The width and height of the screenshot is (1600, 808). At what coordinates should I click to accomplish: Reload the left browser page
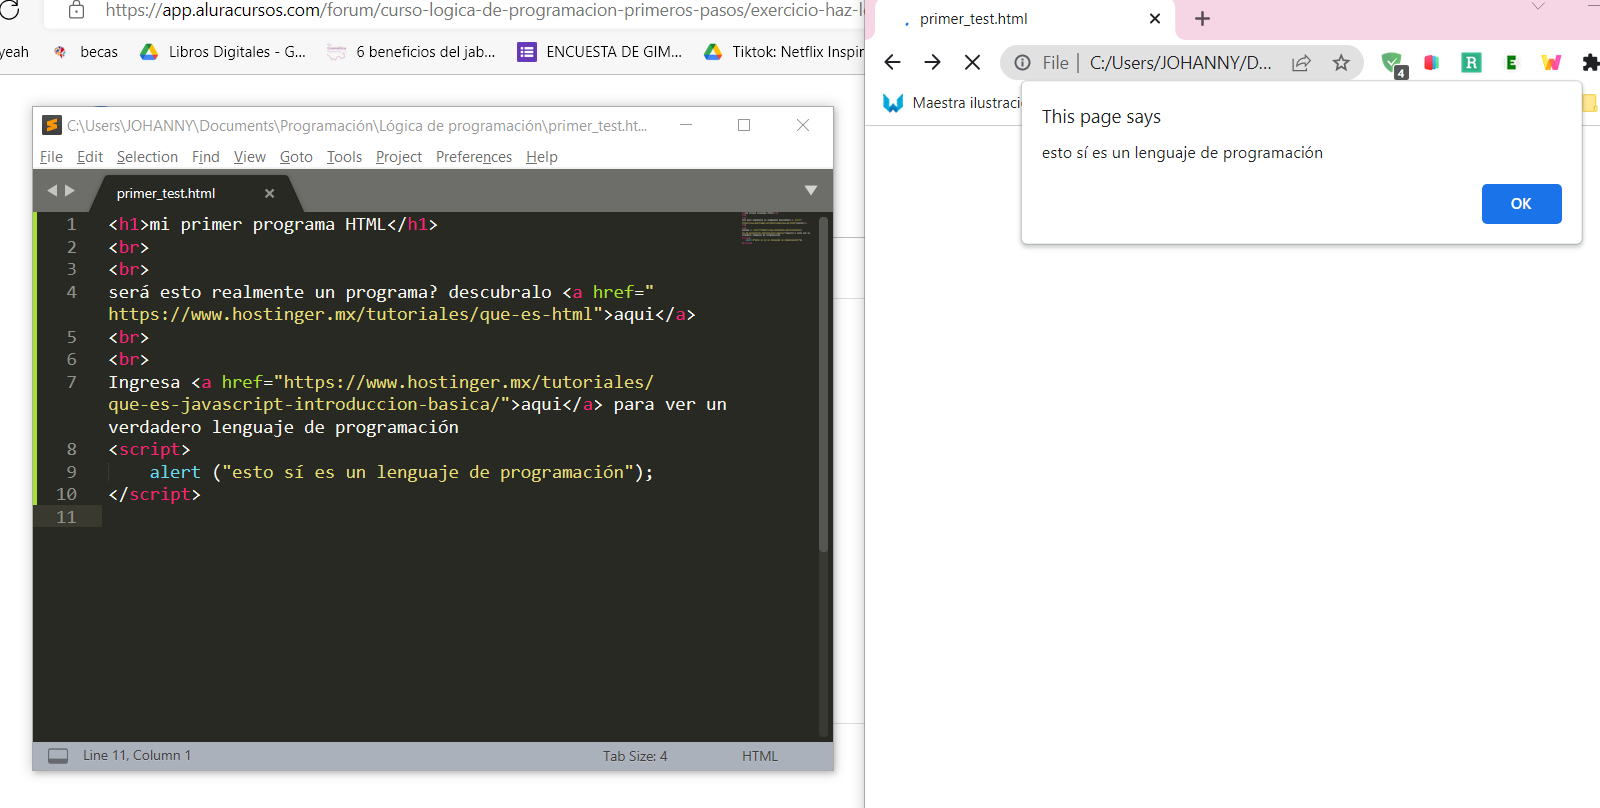[x=9, y=9]
